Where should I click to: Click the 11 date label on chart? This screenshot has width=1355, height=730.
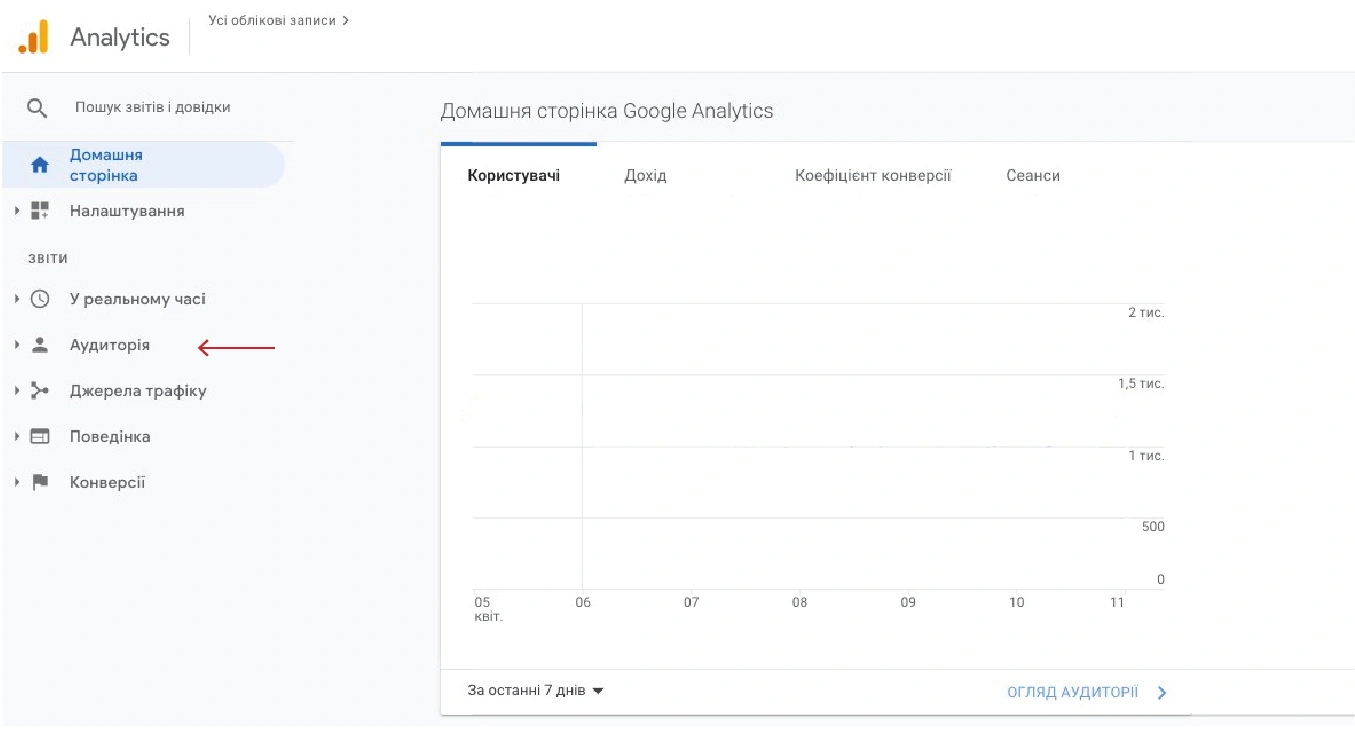click(1117, 603)
